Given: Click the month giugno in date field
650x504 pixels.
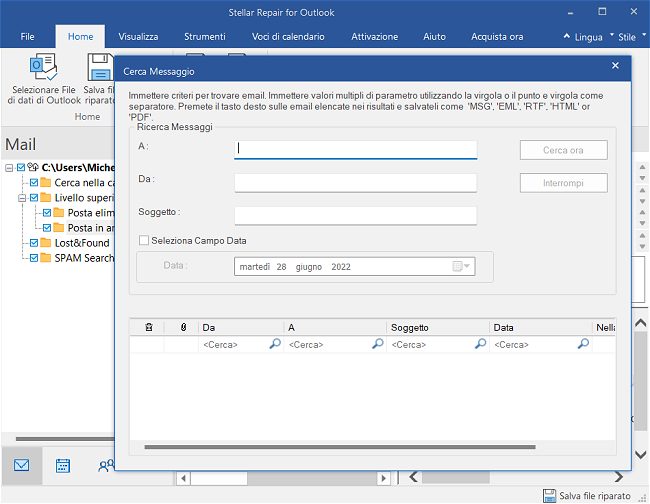Looking at the screenshot, I should tap(309, 267).
